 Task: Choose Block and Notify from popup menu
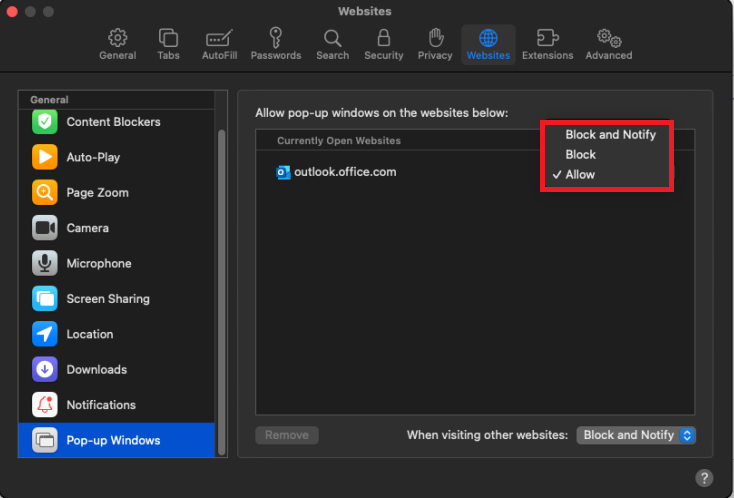(x=610, y=134)
